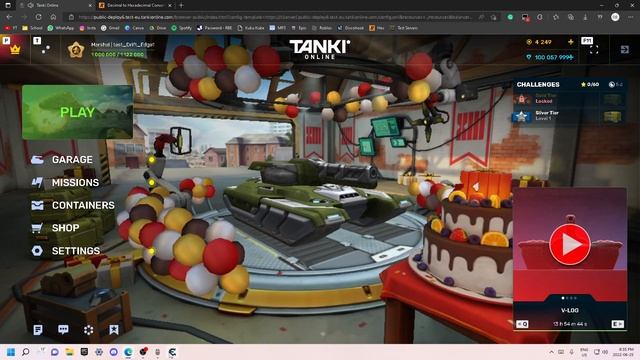The height and width of the screenshot is (360, 640).
Task: Click the V-LOG caption label
Action: 570,310
